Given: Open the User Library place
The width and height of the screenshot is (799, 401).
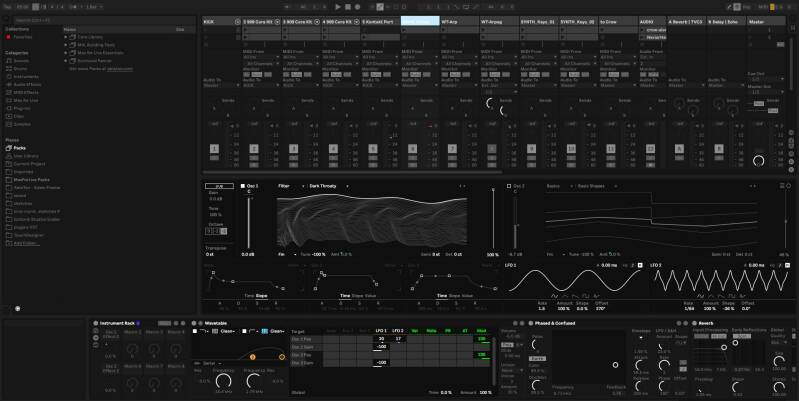Looking at the screenshot, I should tap(25, 155).
